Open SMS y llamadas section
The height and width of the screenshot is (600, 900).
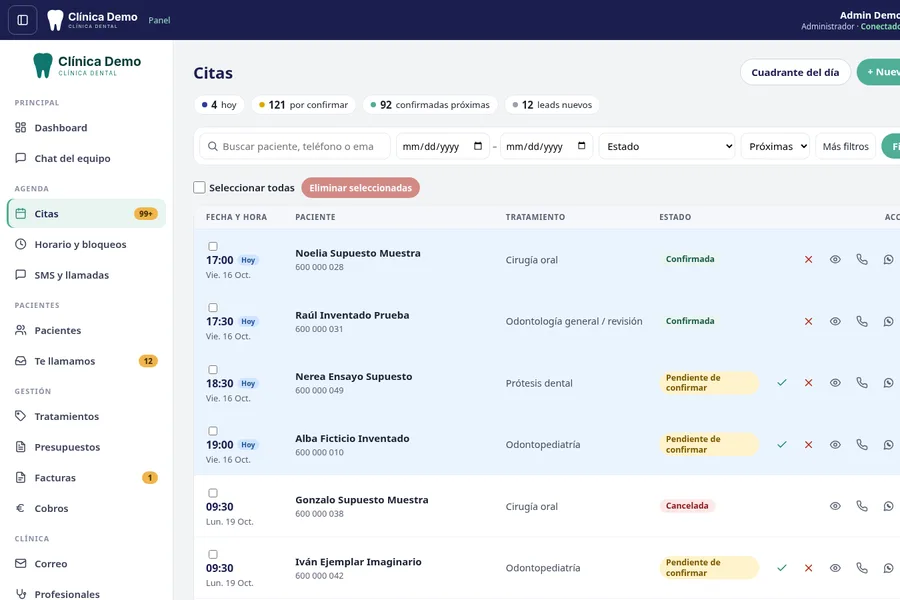86,275
